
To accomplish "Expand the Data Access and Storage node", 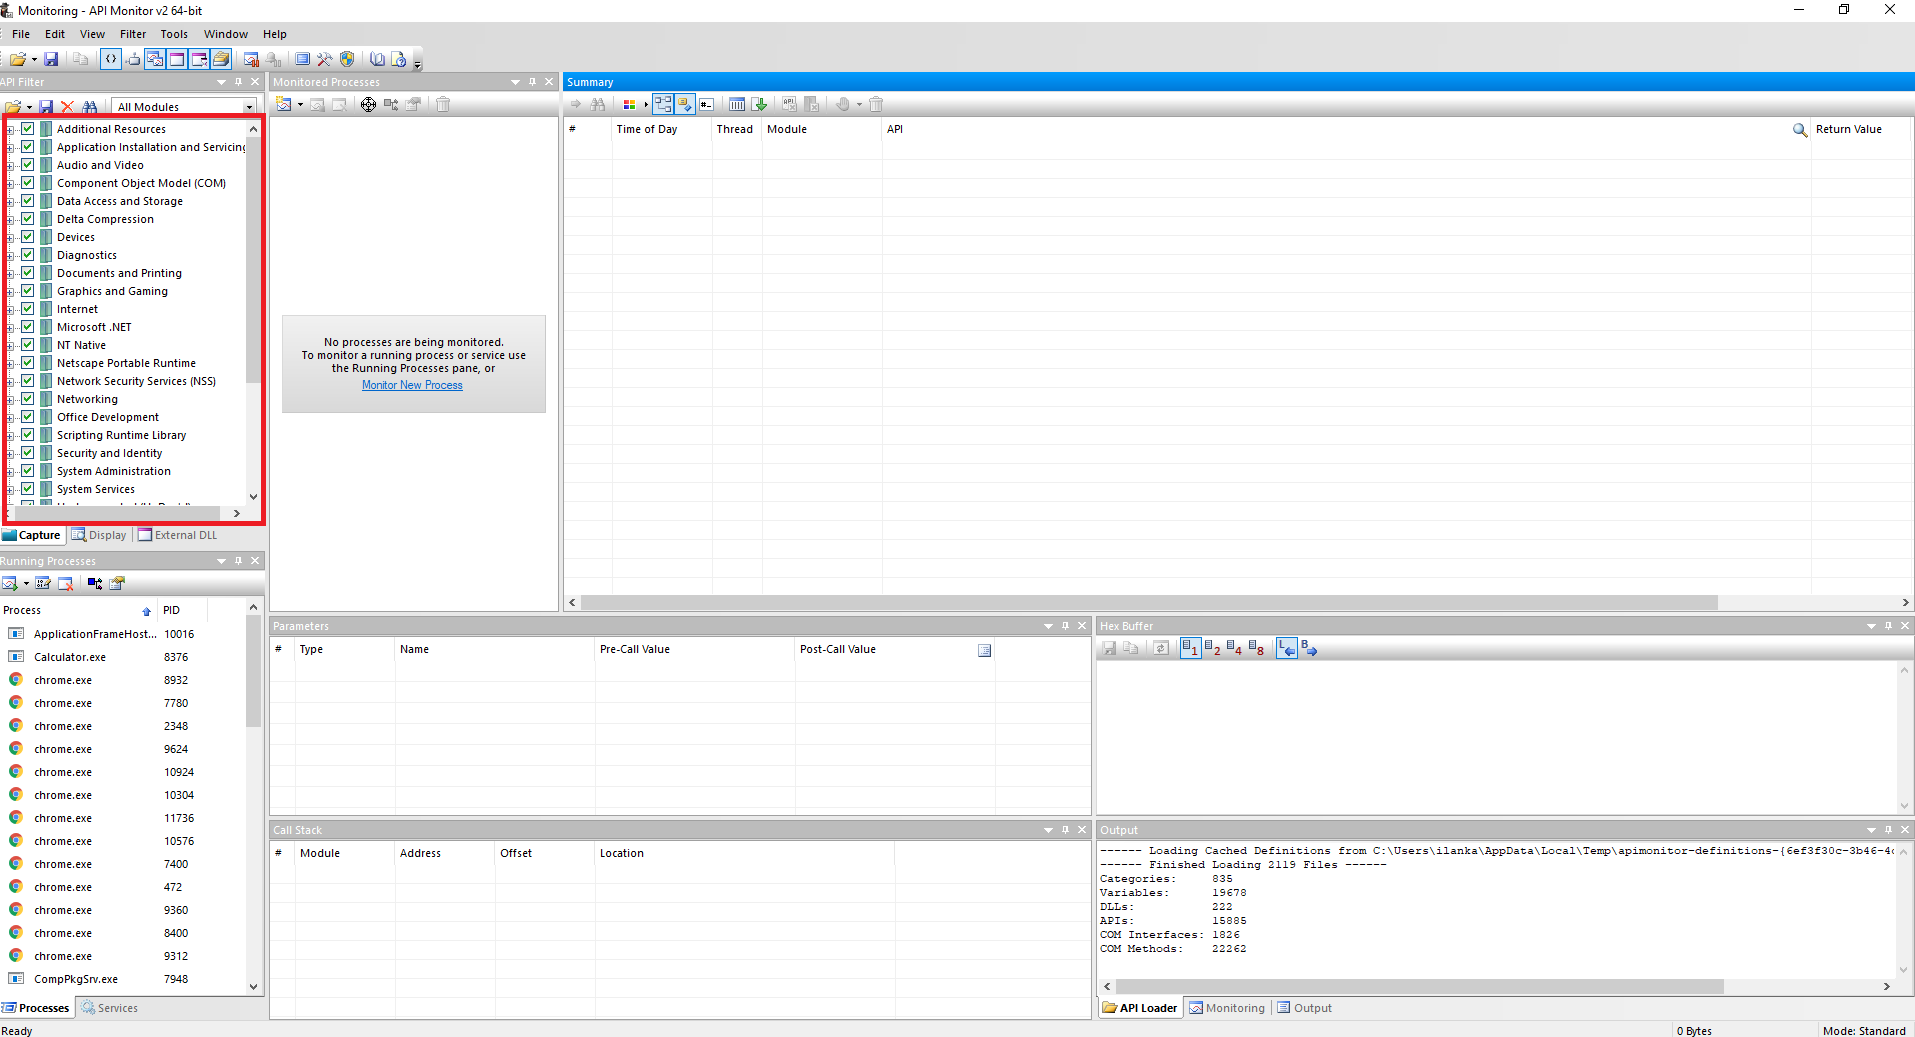I will pyautogui.click(x=10, y=202).
